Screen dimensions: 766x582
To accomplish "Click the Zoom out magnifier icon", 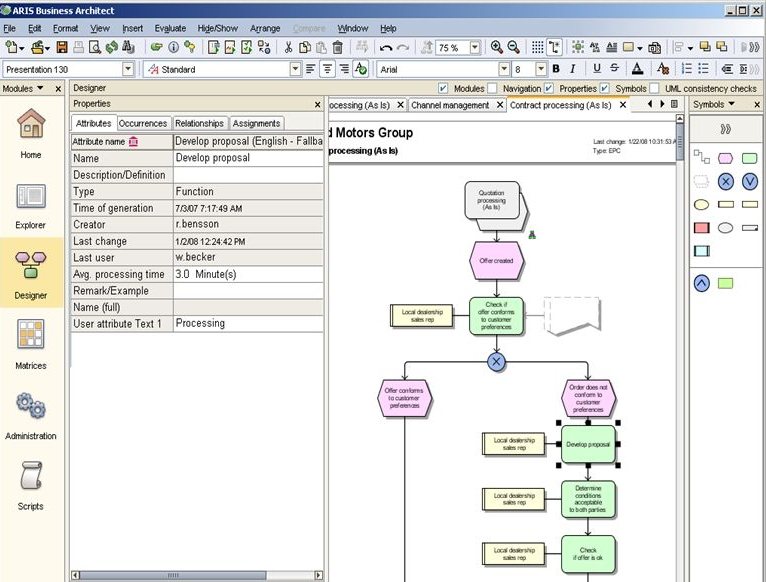I will [513, 47].
